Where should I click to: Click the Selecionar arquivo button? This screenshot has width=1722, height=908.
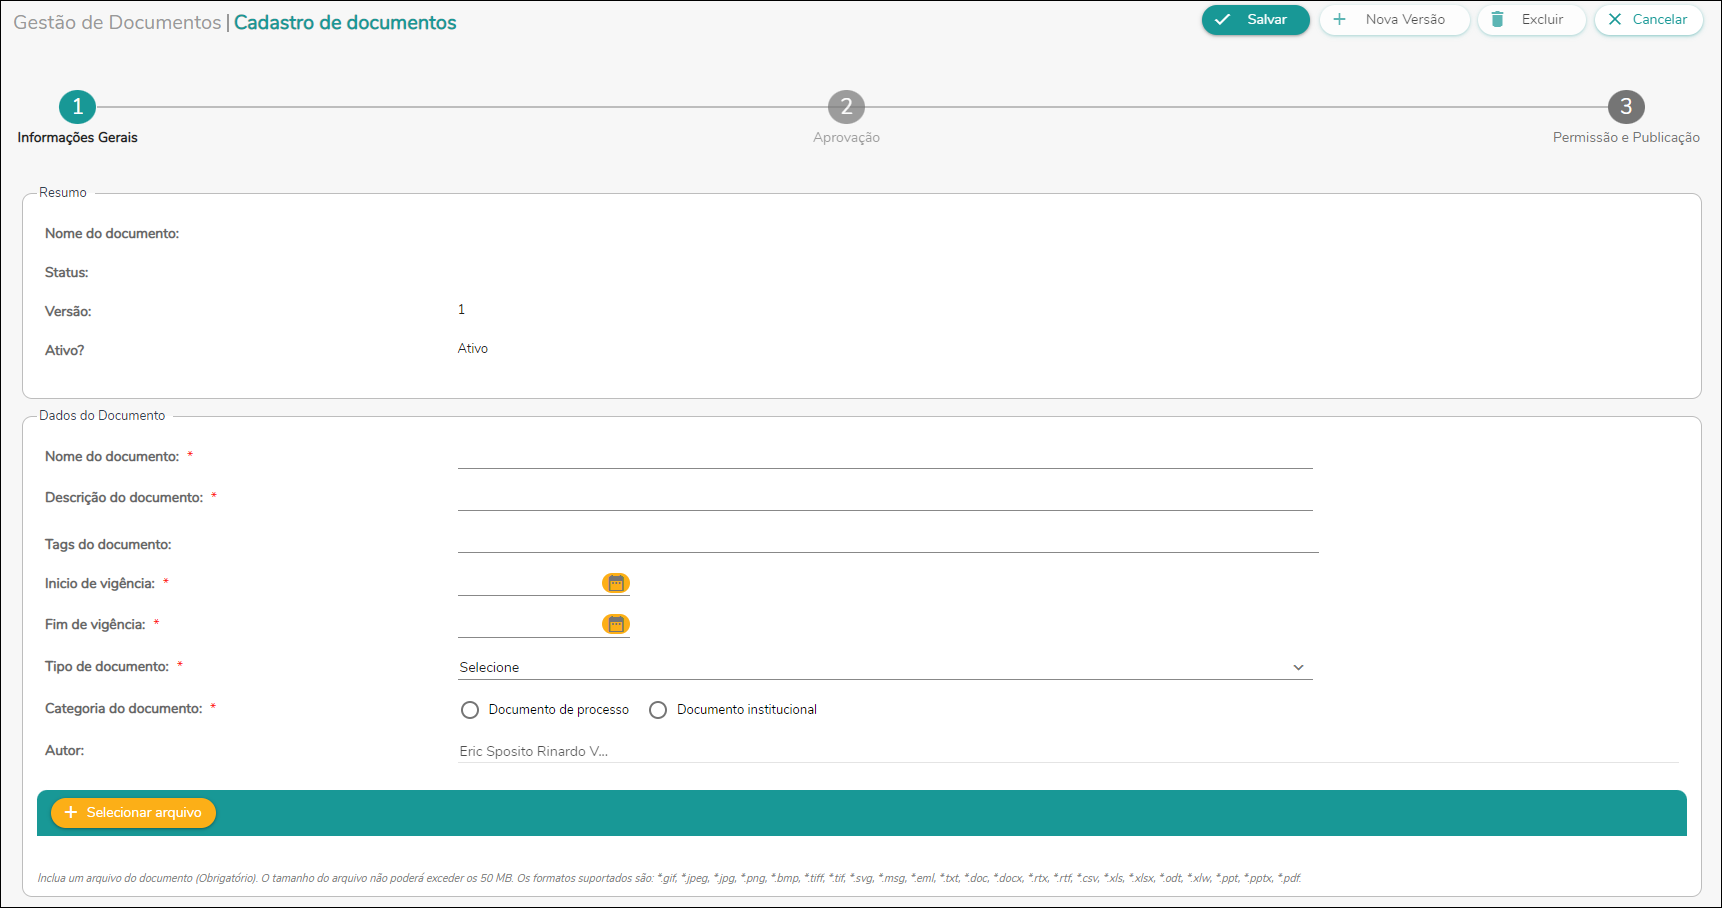[133, 813]
